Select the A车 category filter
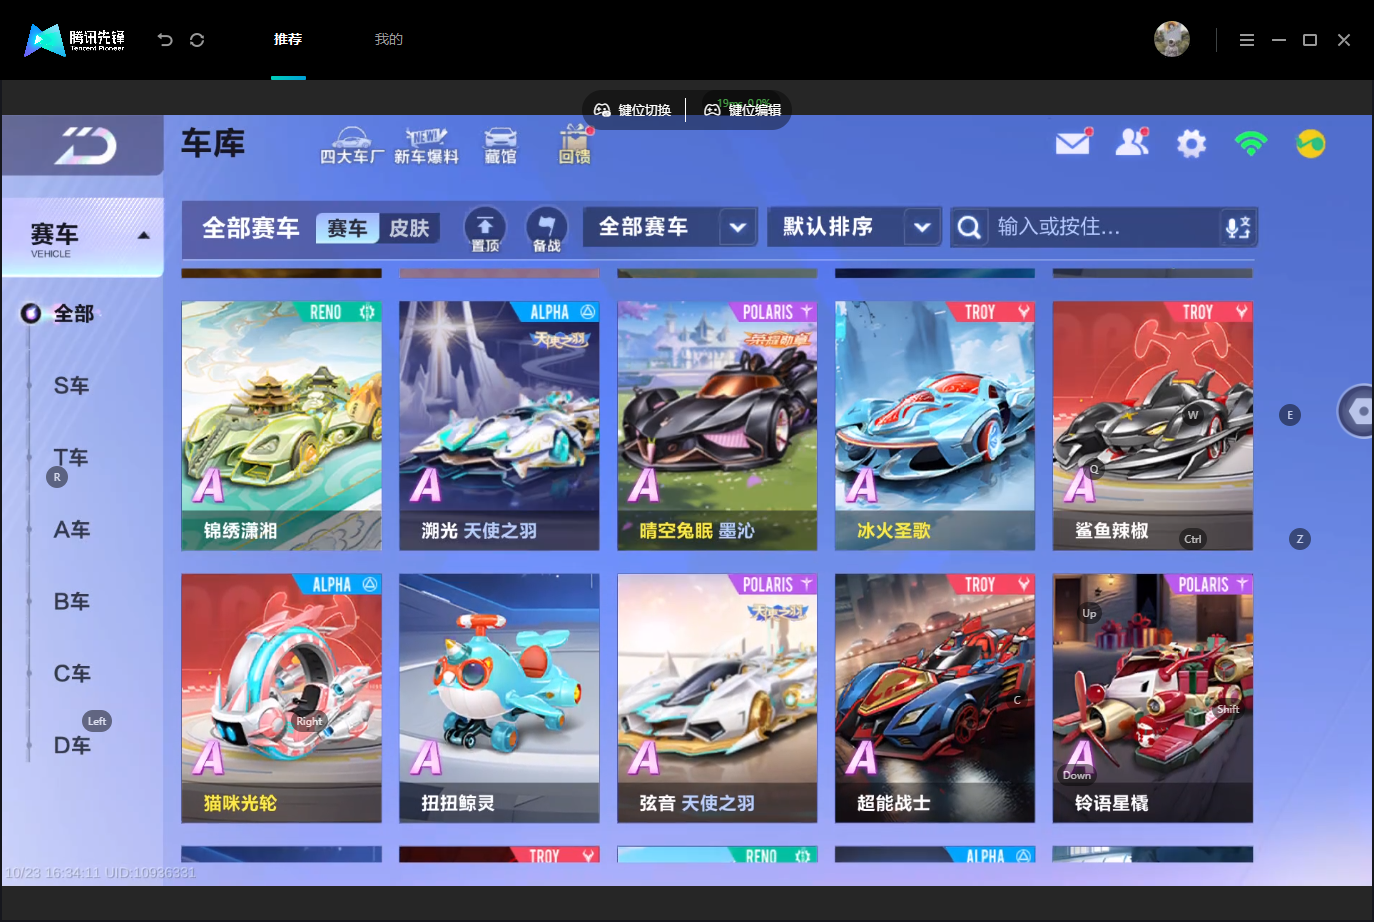Image resolution: width=1374 pixels, height=922 pixels. pyautogui.click(x=71, y=530)
